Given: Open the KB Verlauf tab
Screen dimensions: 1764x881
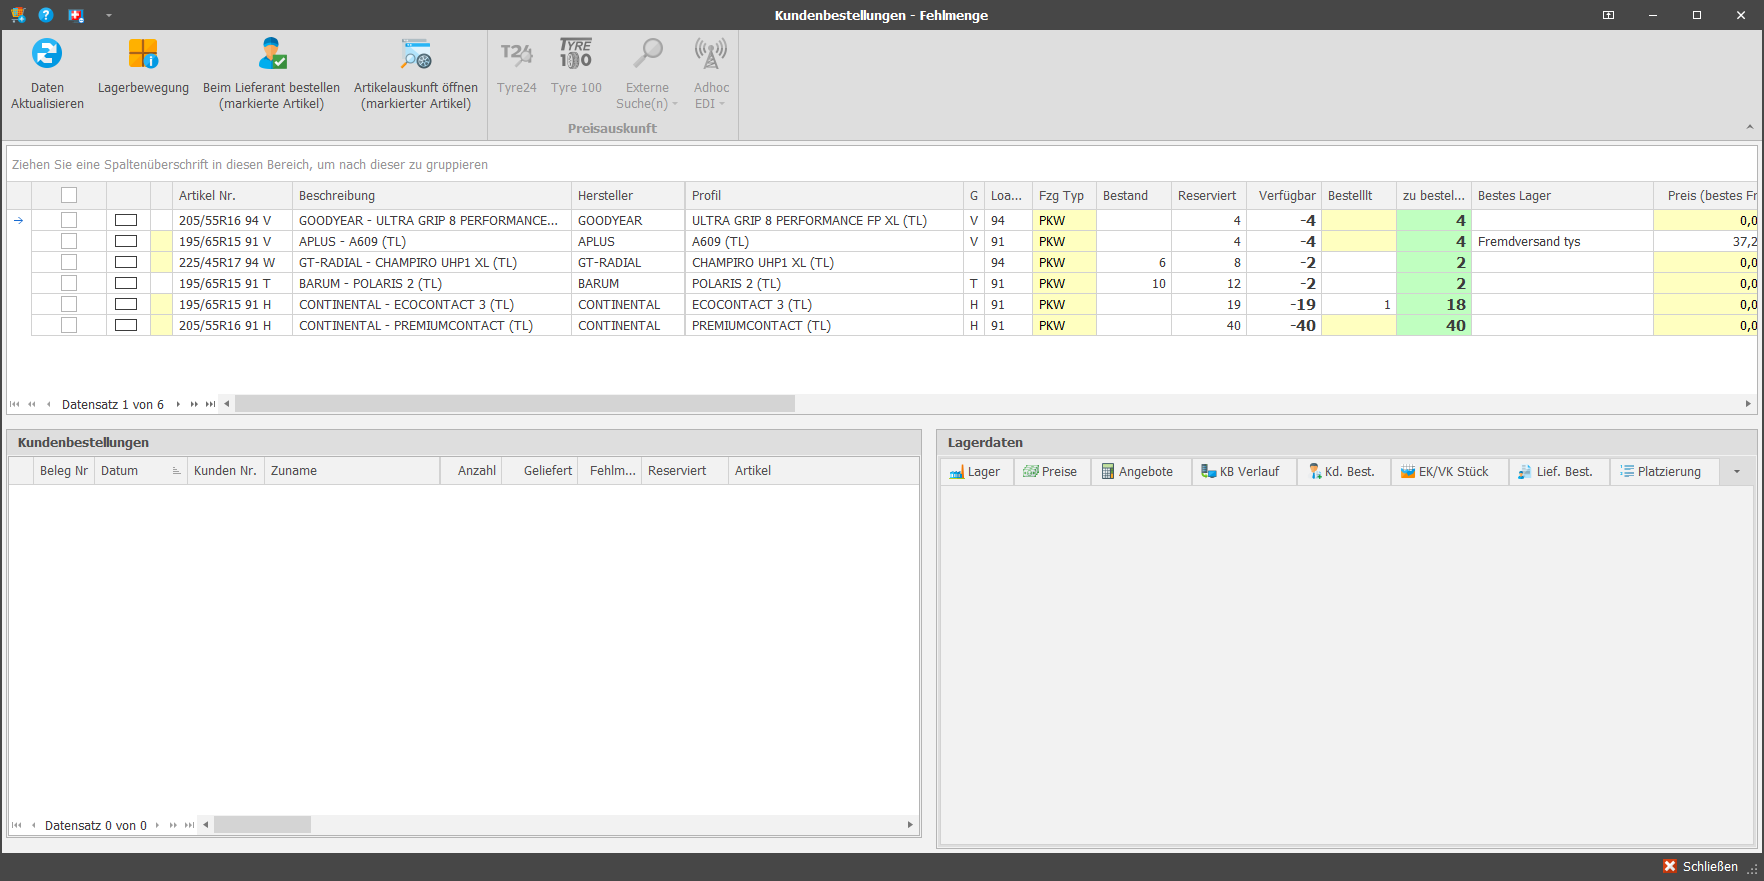Looking at the screenshot, I should click(1241, 471).
